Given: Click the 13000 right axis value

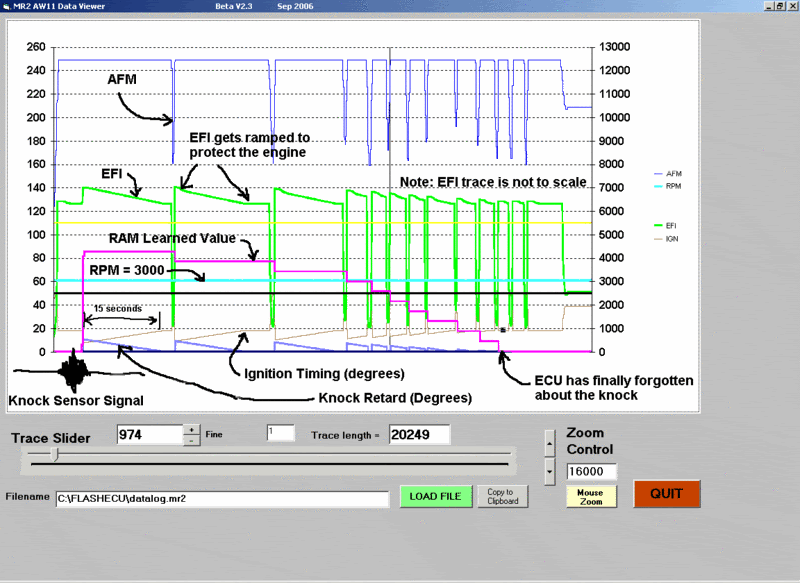Looking at the screenshot, I should coord(614,47).
